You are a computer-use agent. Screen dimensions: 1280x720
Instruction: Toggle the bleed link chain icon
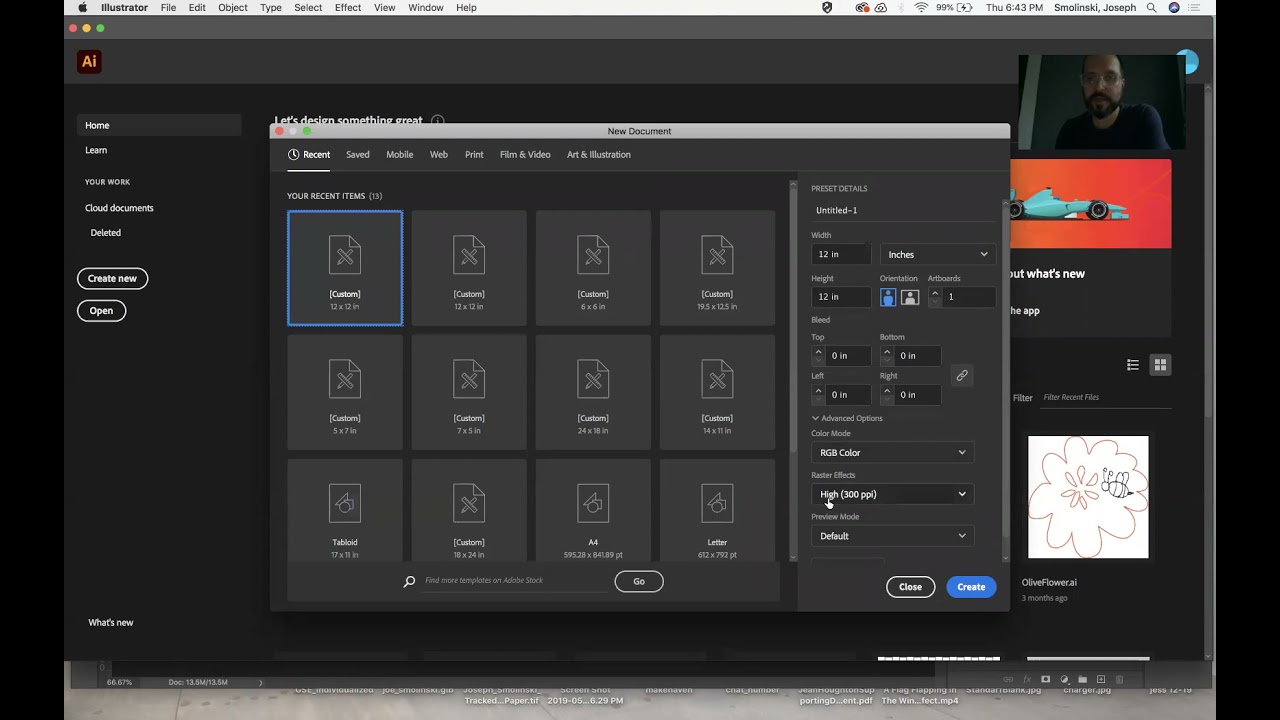tap(962, 375)
